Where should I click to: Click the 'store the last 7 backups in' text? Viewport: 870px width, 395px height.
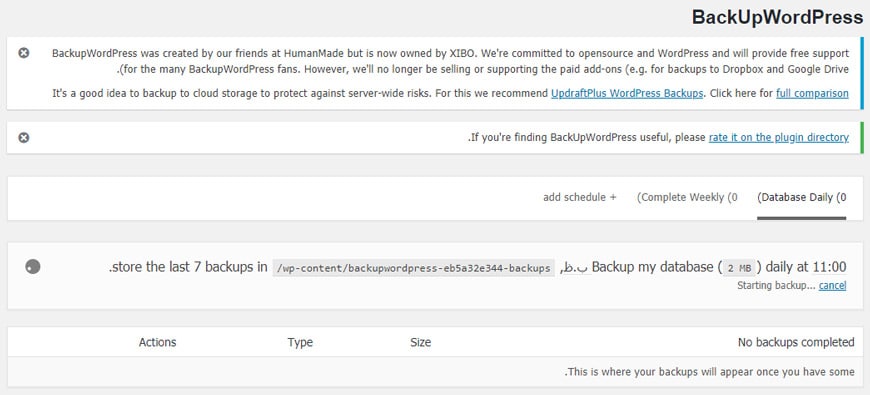(x=188, y=267)
